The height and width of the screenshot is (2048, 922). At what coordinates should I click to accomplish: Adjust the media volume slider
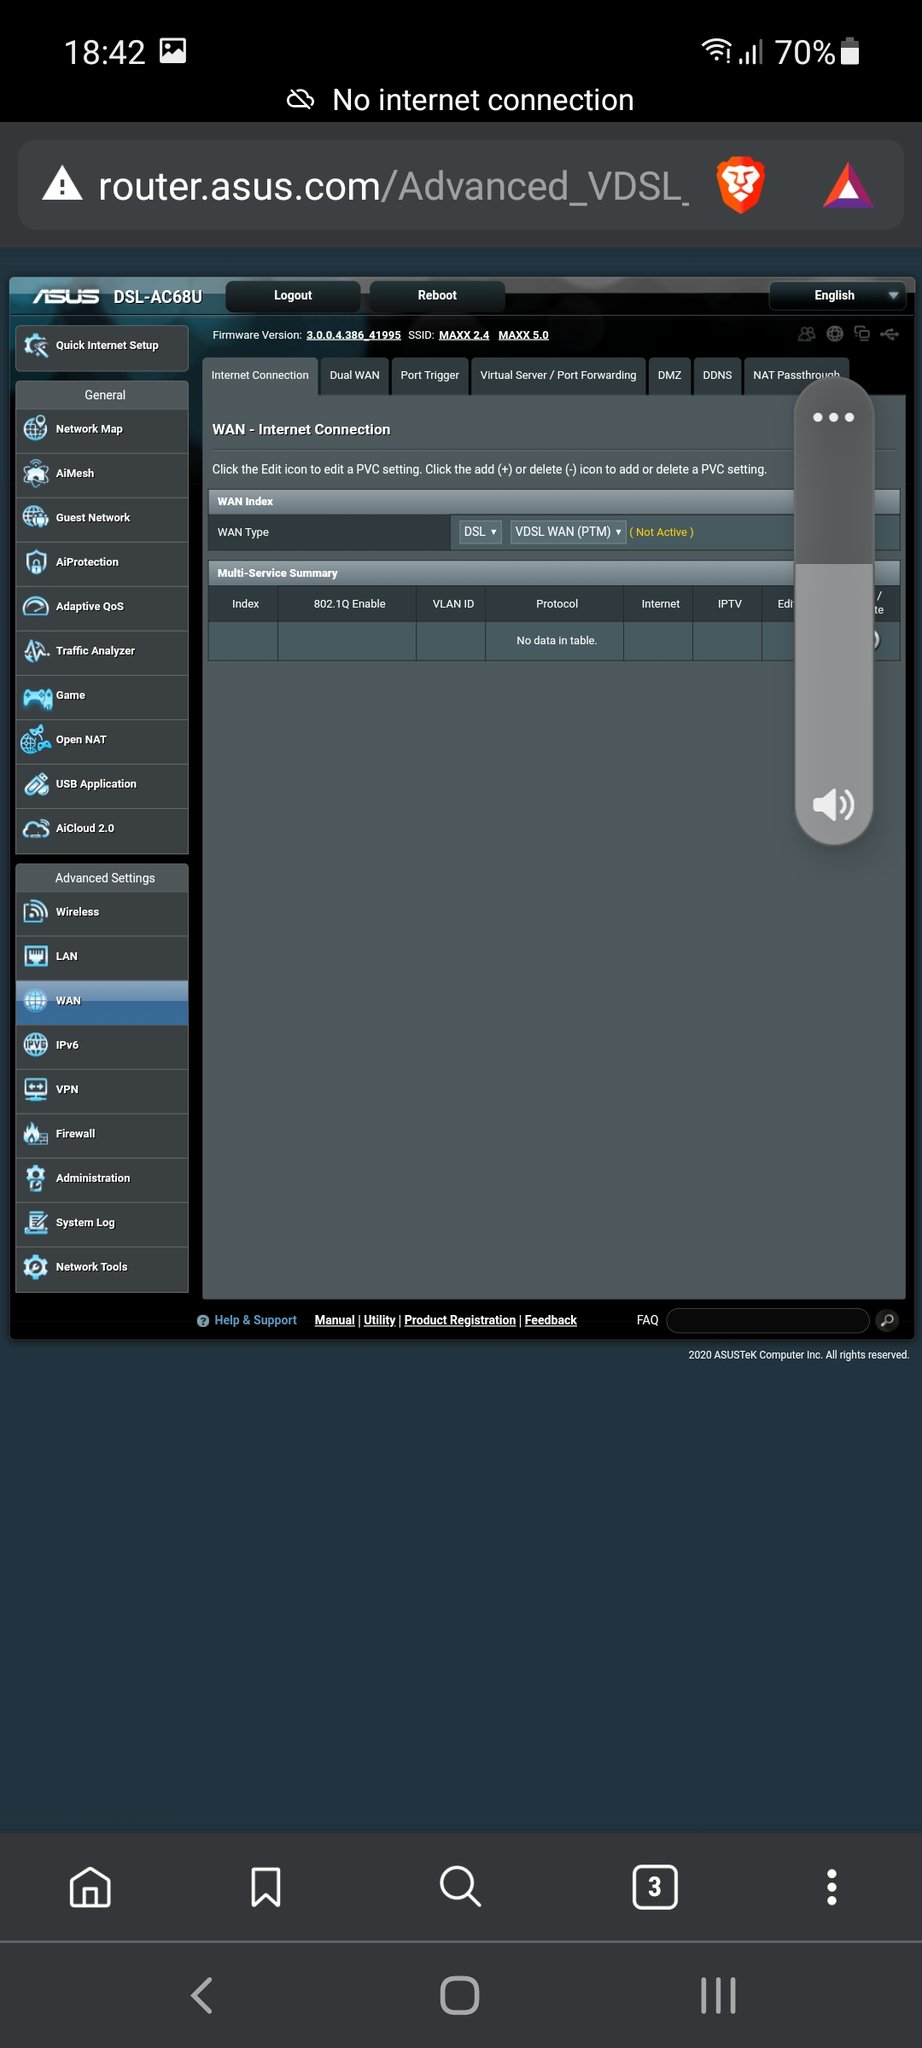[834, 610]
